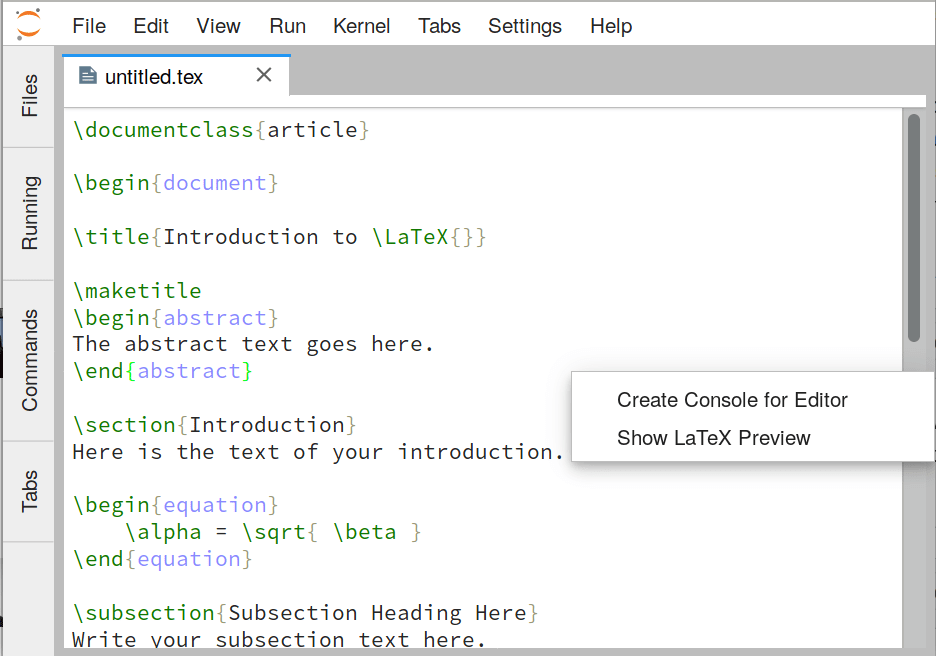
Task: Show the Files sidebar panel
Action: pos(29,96)
